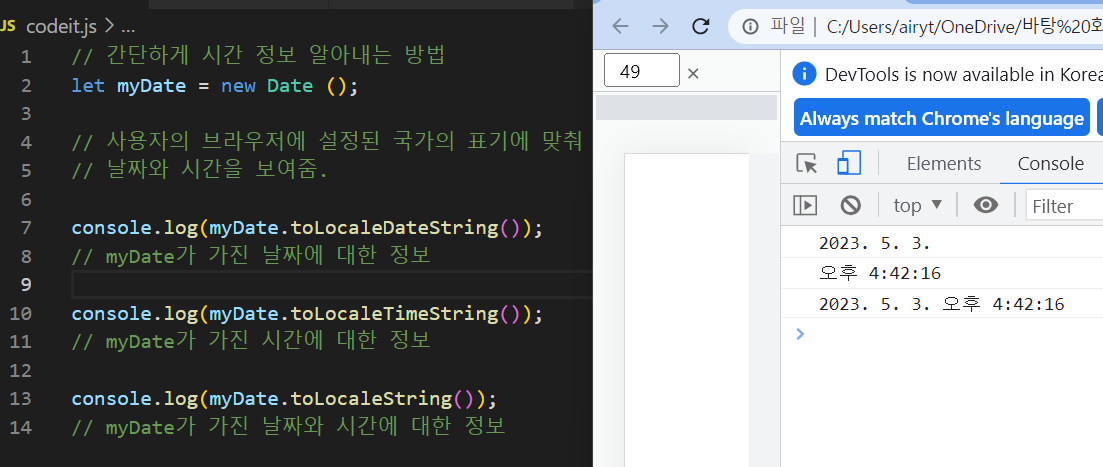Go back in the Chrome browser
The width and height of the screenshot is (1103, 467).
tap(620, 27)
